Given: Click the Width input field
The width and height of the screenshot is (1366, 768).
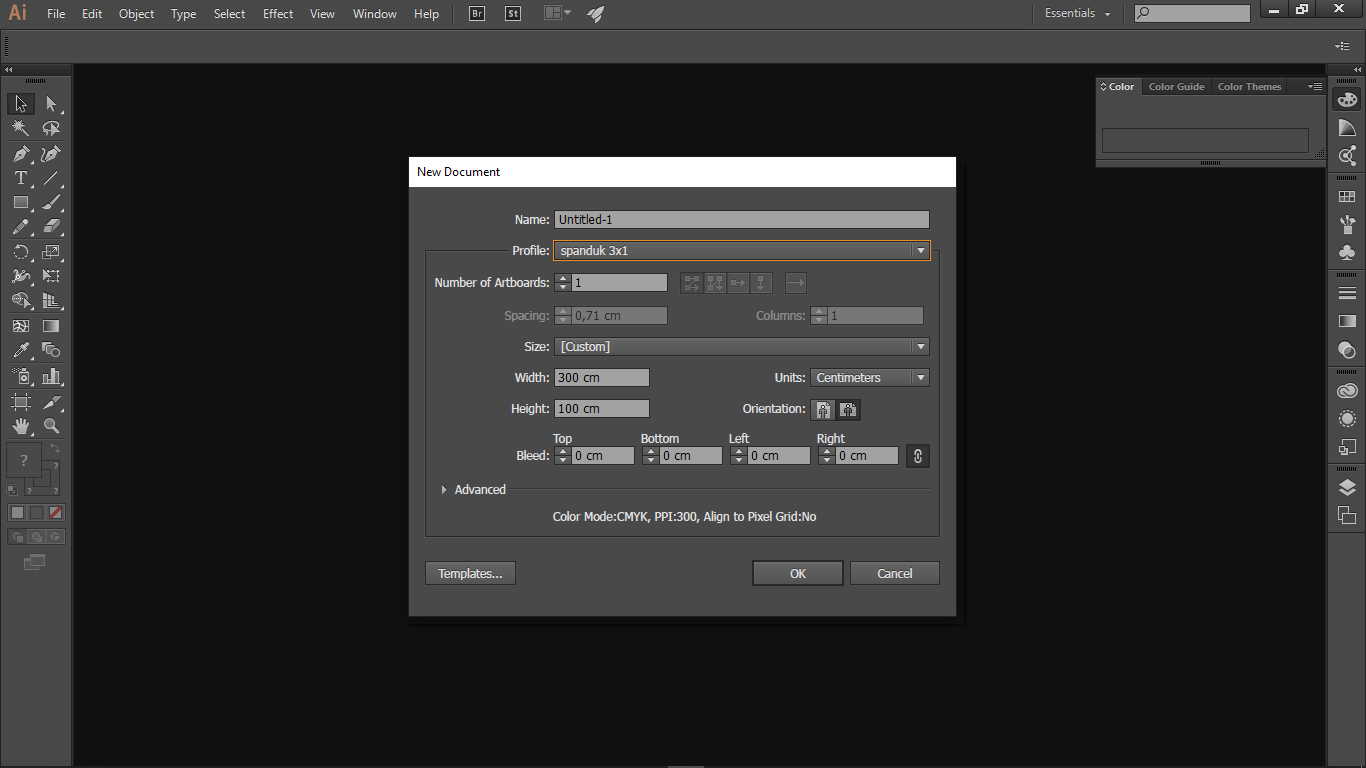Looking at the screenshot, I should [602, 378].
